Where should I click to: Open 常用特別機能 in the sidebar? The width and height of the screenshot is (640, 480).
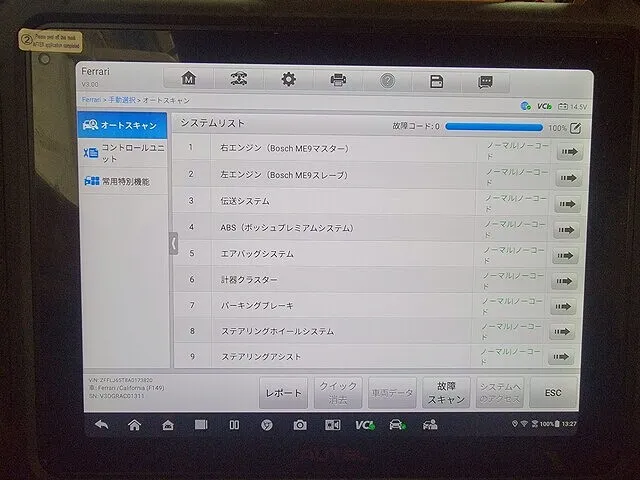pos(123,181)
